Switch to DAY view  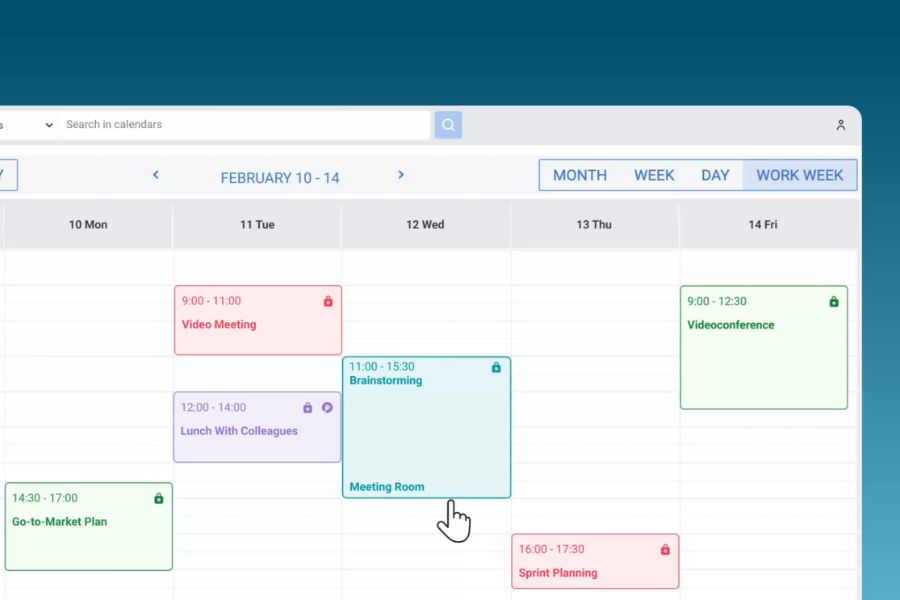(715, 175)
